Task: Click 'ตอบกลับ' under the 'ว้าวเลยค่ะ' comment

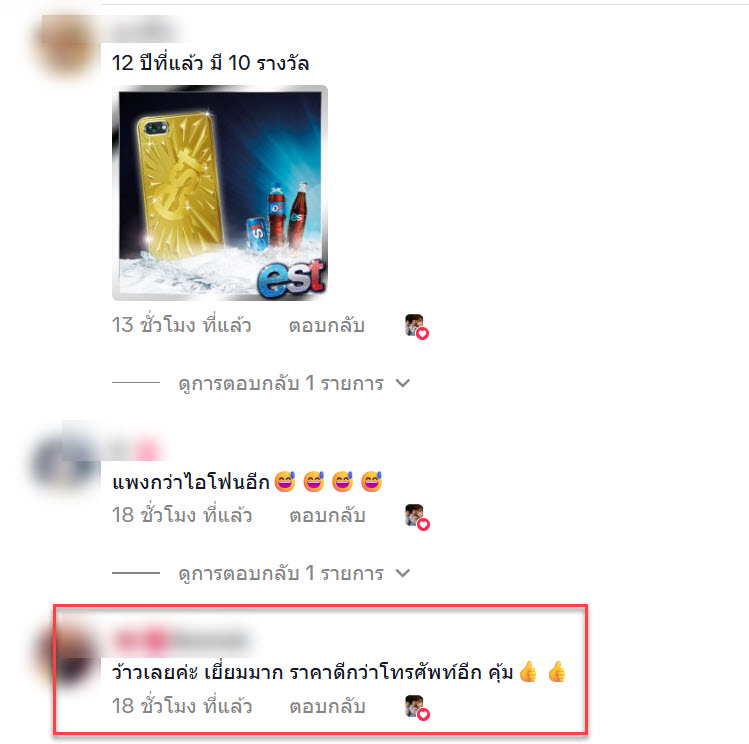Action: click(x=327, y=706)
